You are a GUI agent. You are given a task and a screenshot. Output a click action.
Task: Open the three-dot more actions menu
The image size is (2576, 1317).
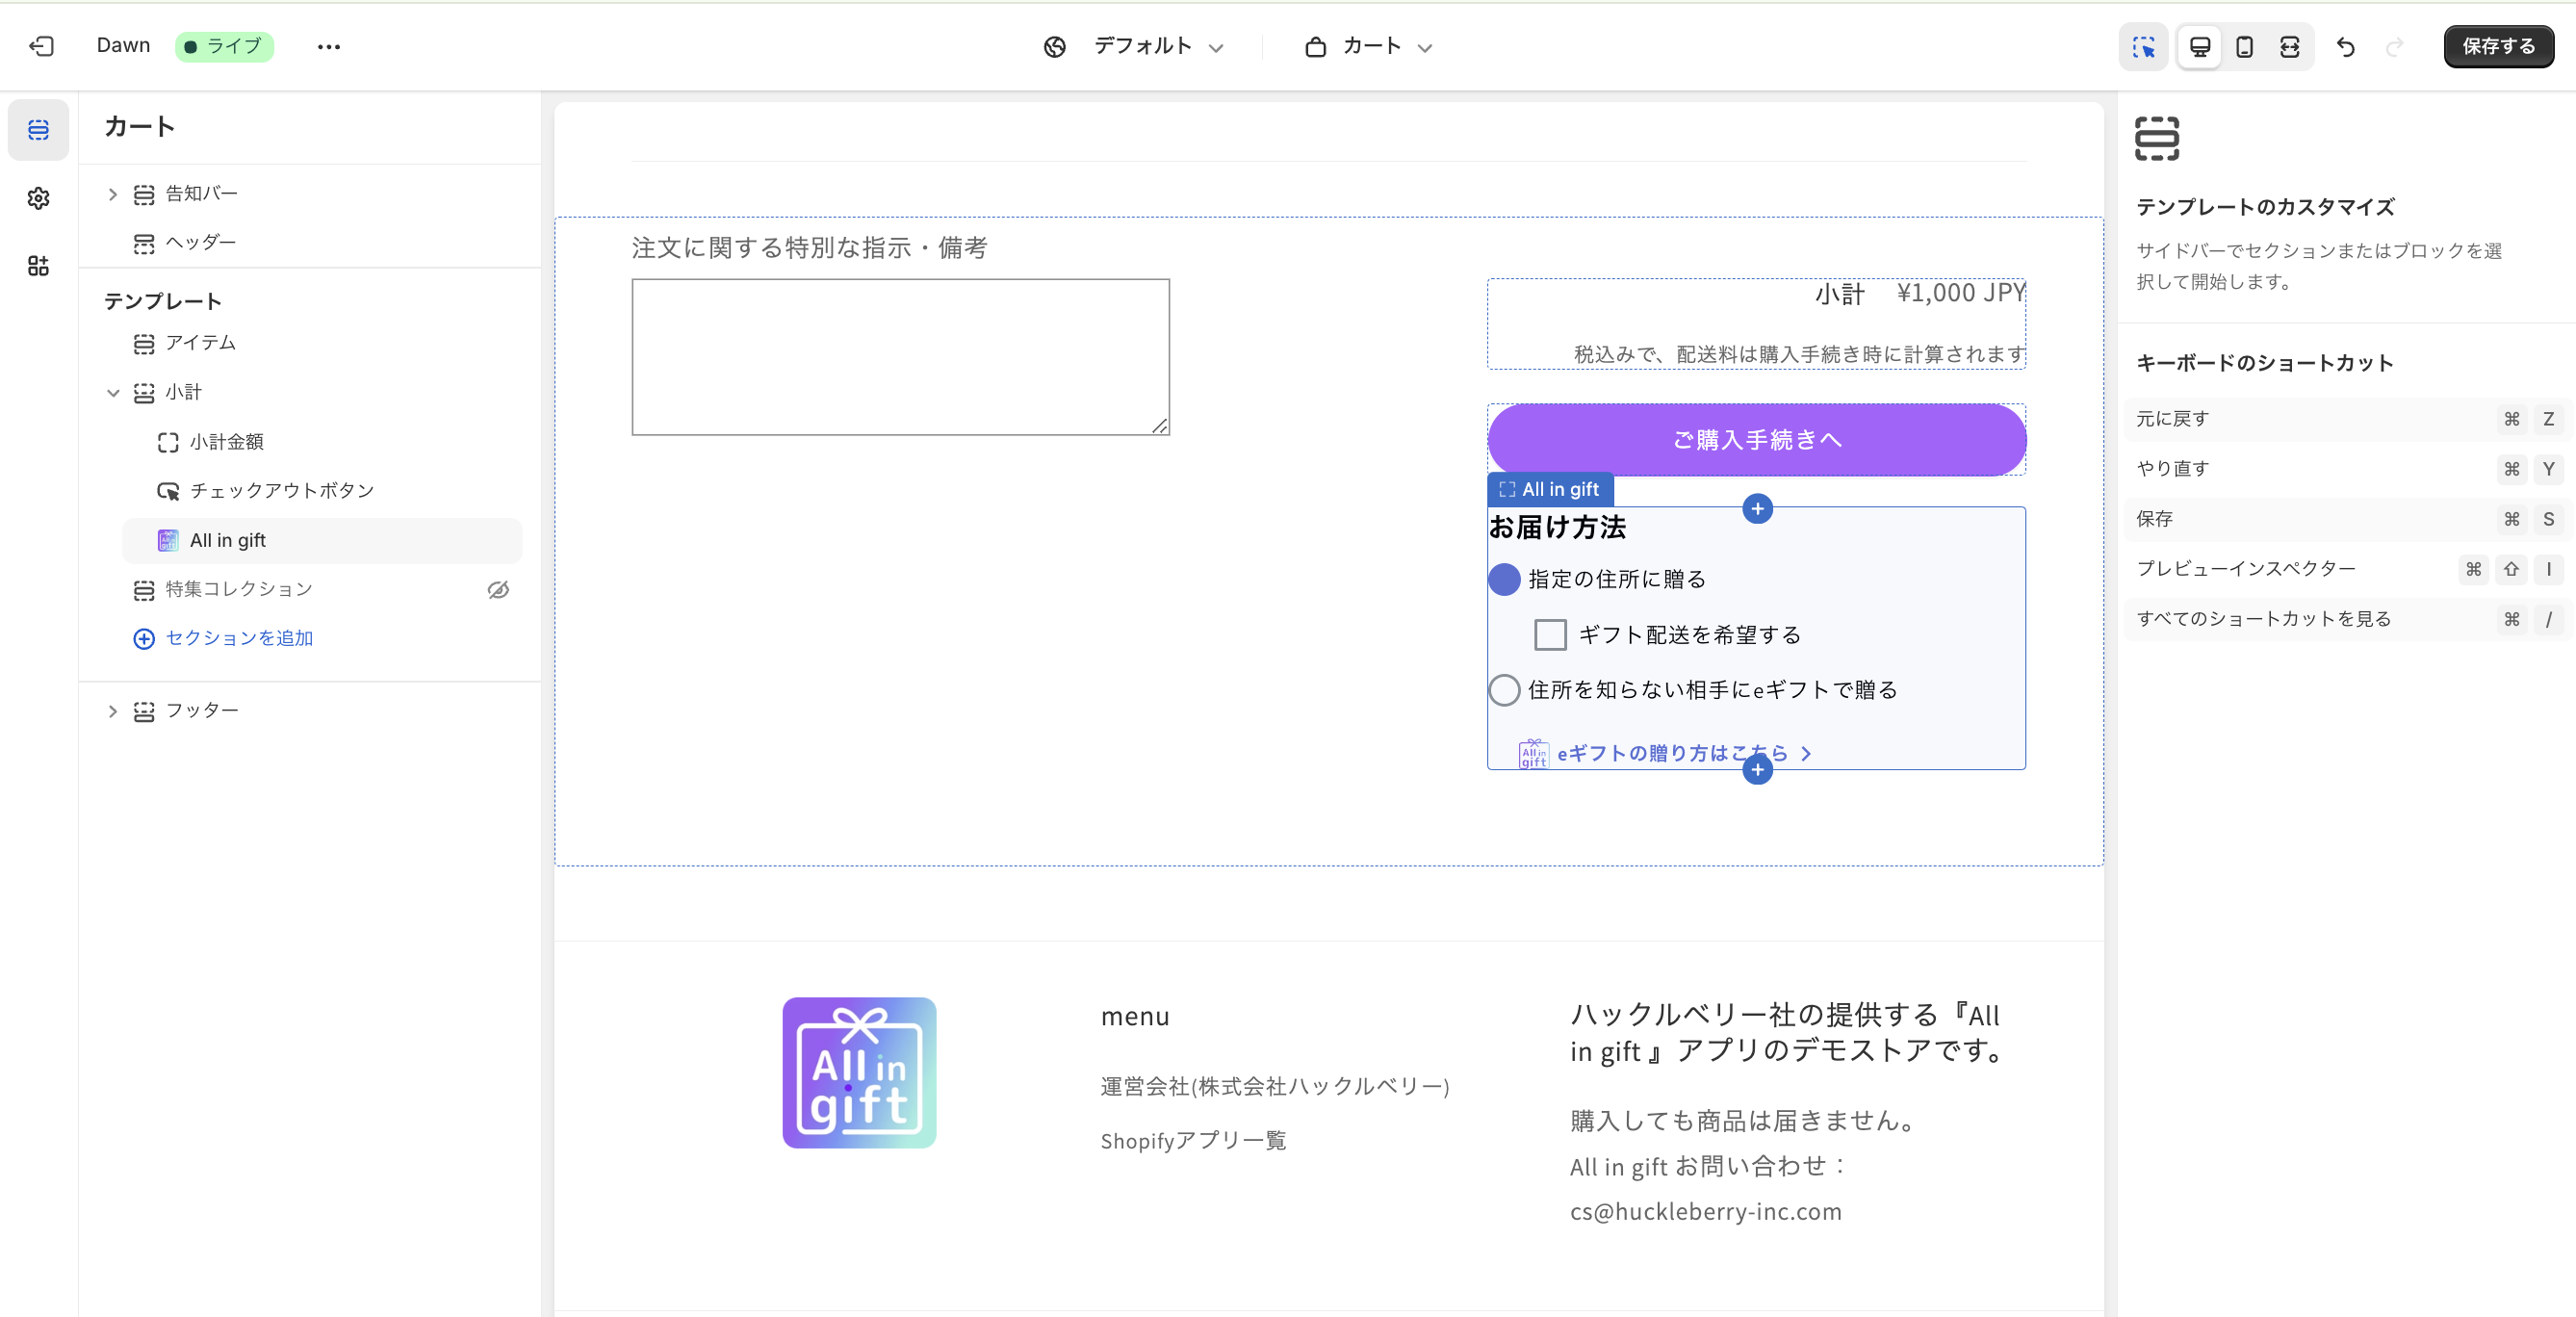pyautogui.click(x=328, y=46)
